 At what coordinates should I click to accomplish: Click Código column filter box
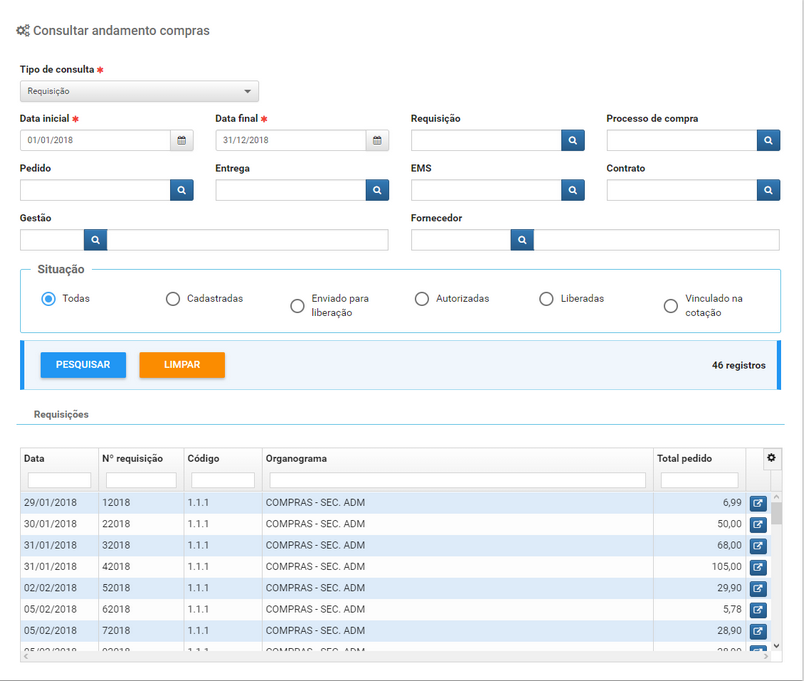[223, 480]
